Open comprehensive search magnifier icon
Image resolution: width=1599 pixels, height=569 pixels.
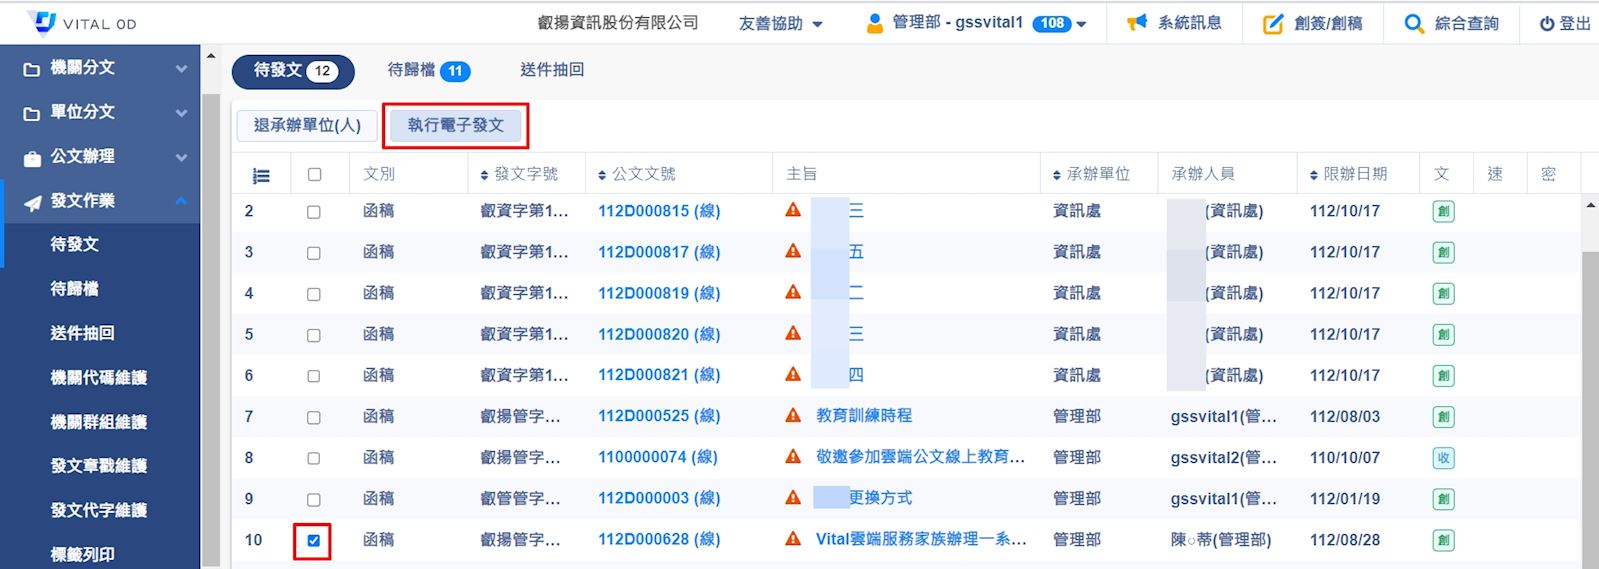click(1413, 23)
